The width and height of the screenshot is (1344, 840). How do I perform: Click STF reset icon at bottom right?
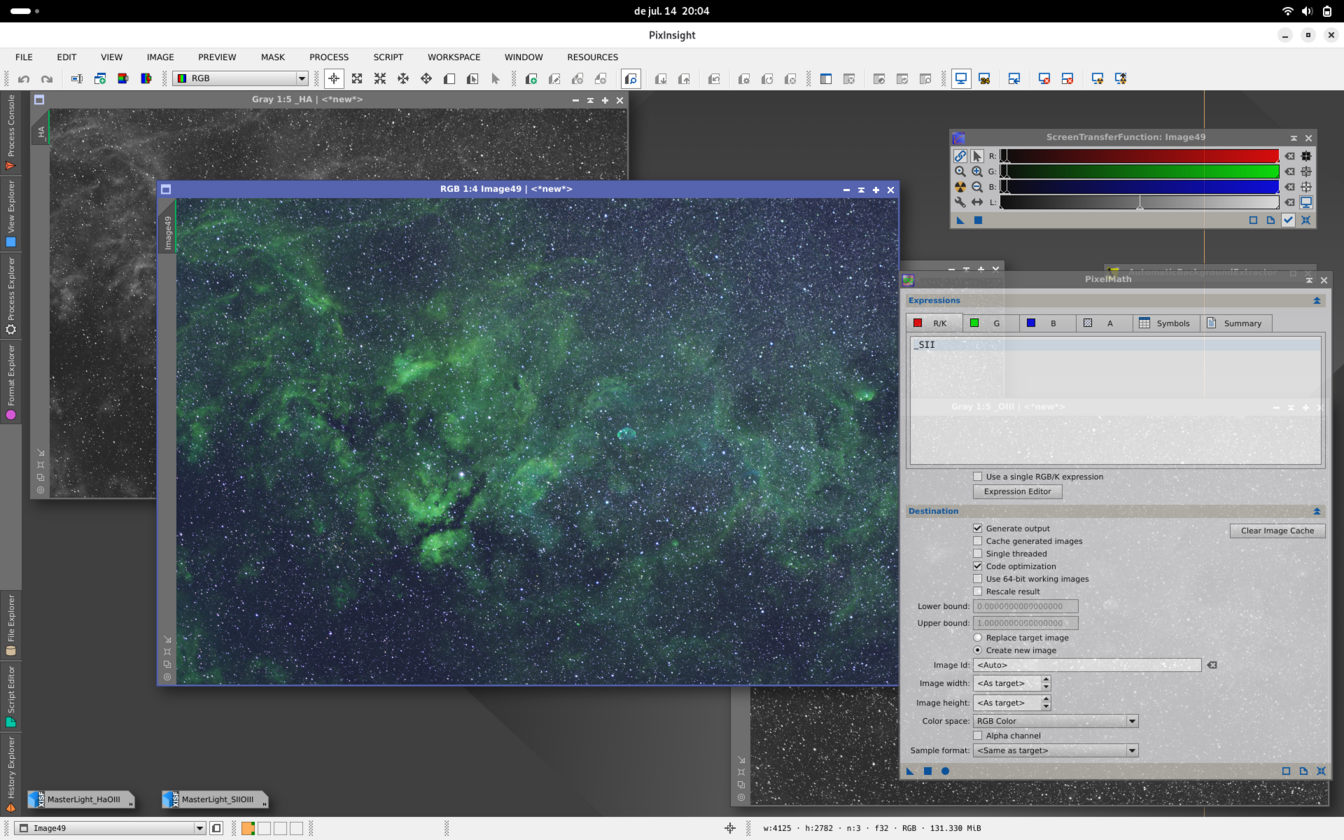click(1306, 220)
